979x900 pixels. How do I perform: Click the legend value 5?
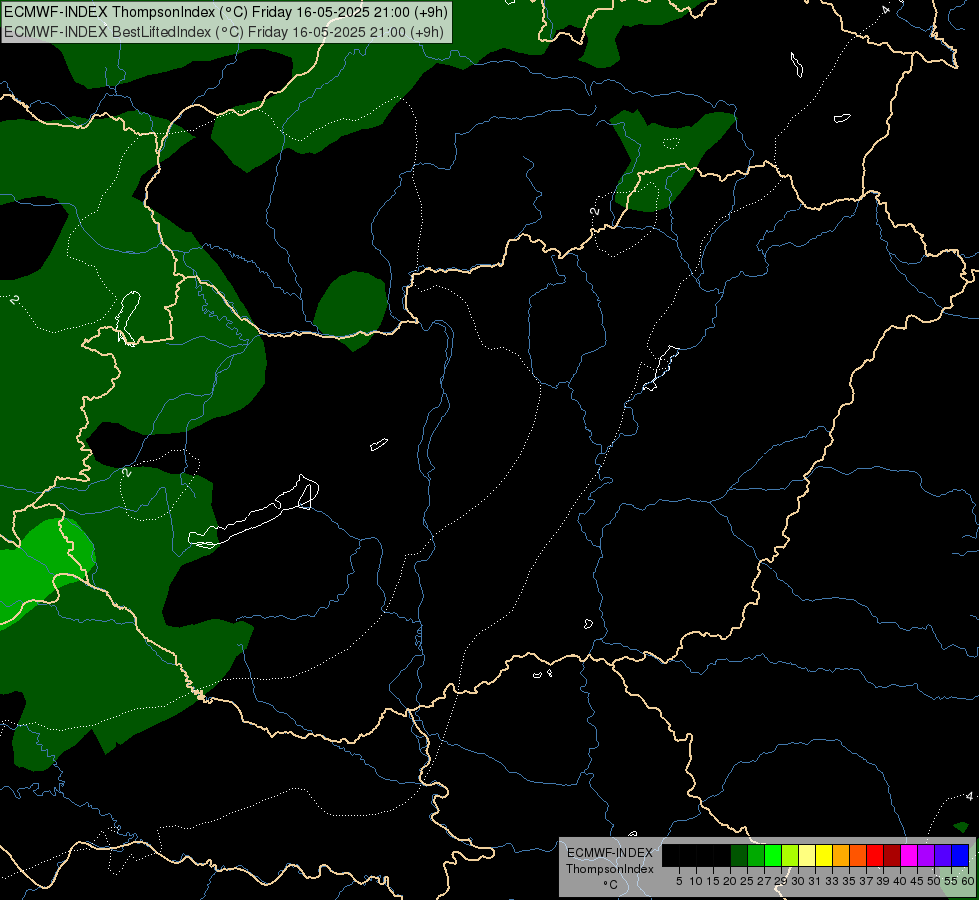[x=679, y=881]
